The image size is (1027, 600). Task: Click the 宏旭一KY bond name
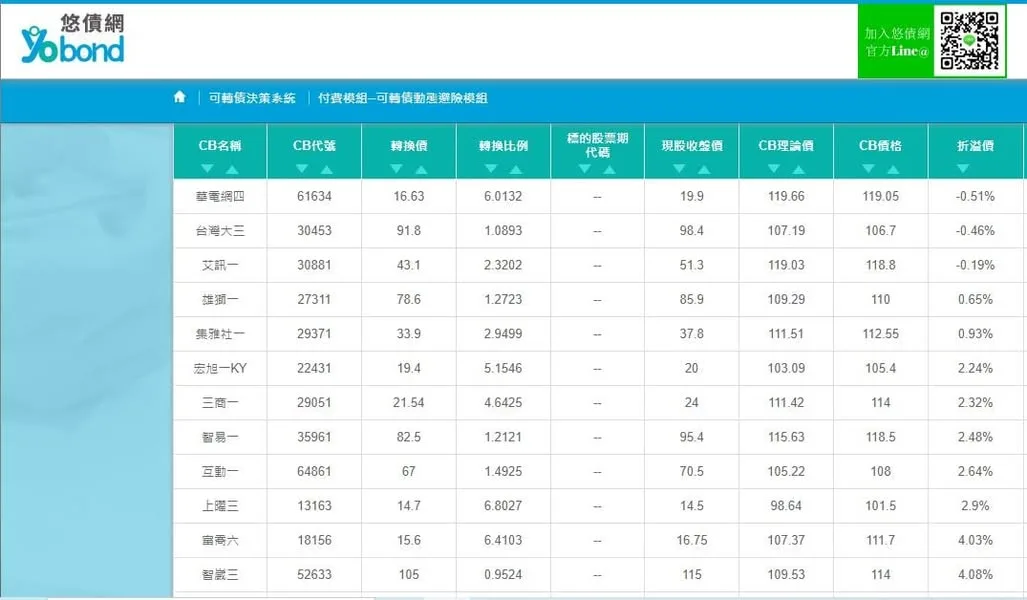click(x=220, y=368)
